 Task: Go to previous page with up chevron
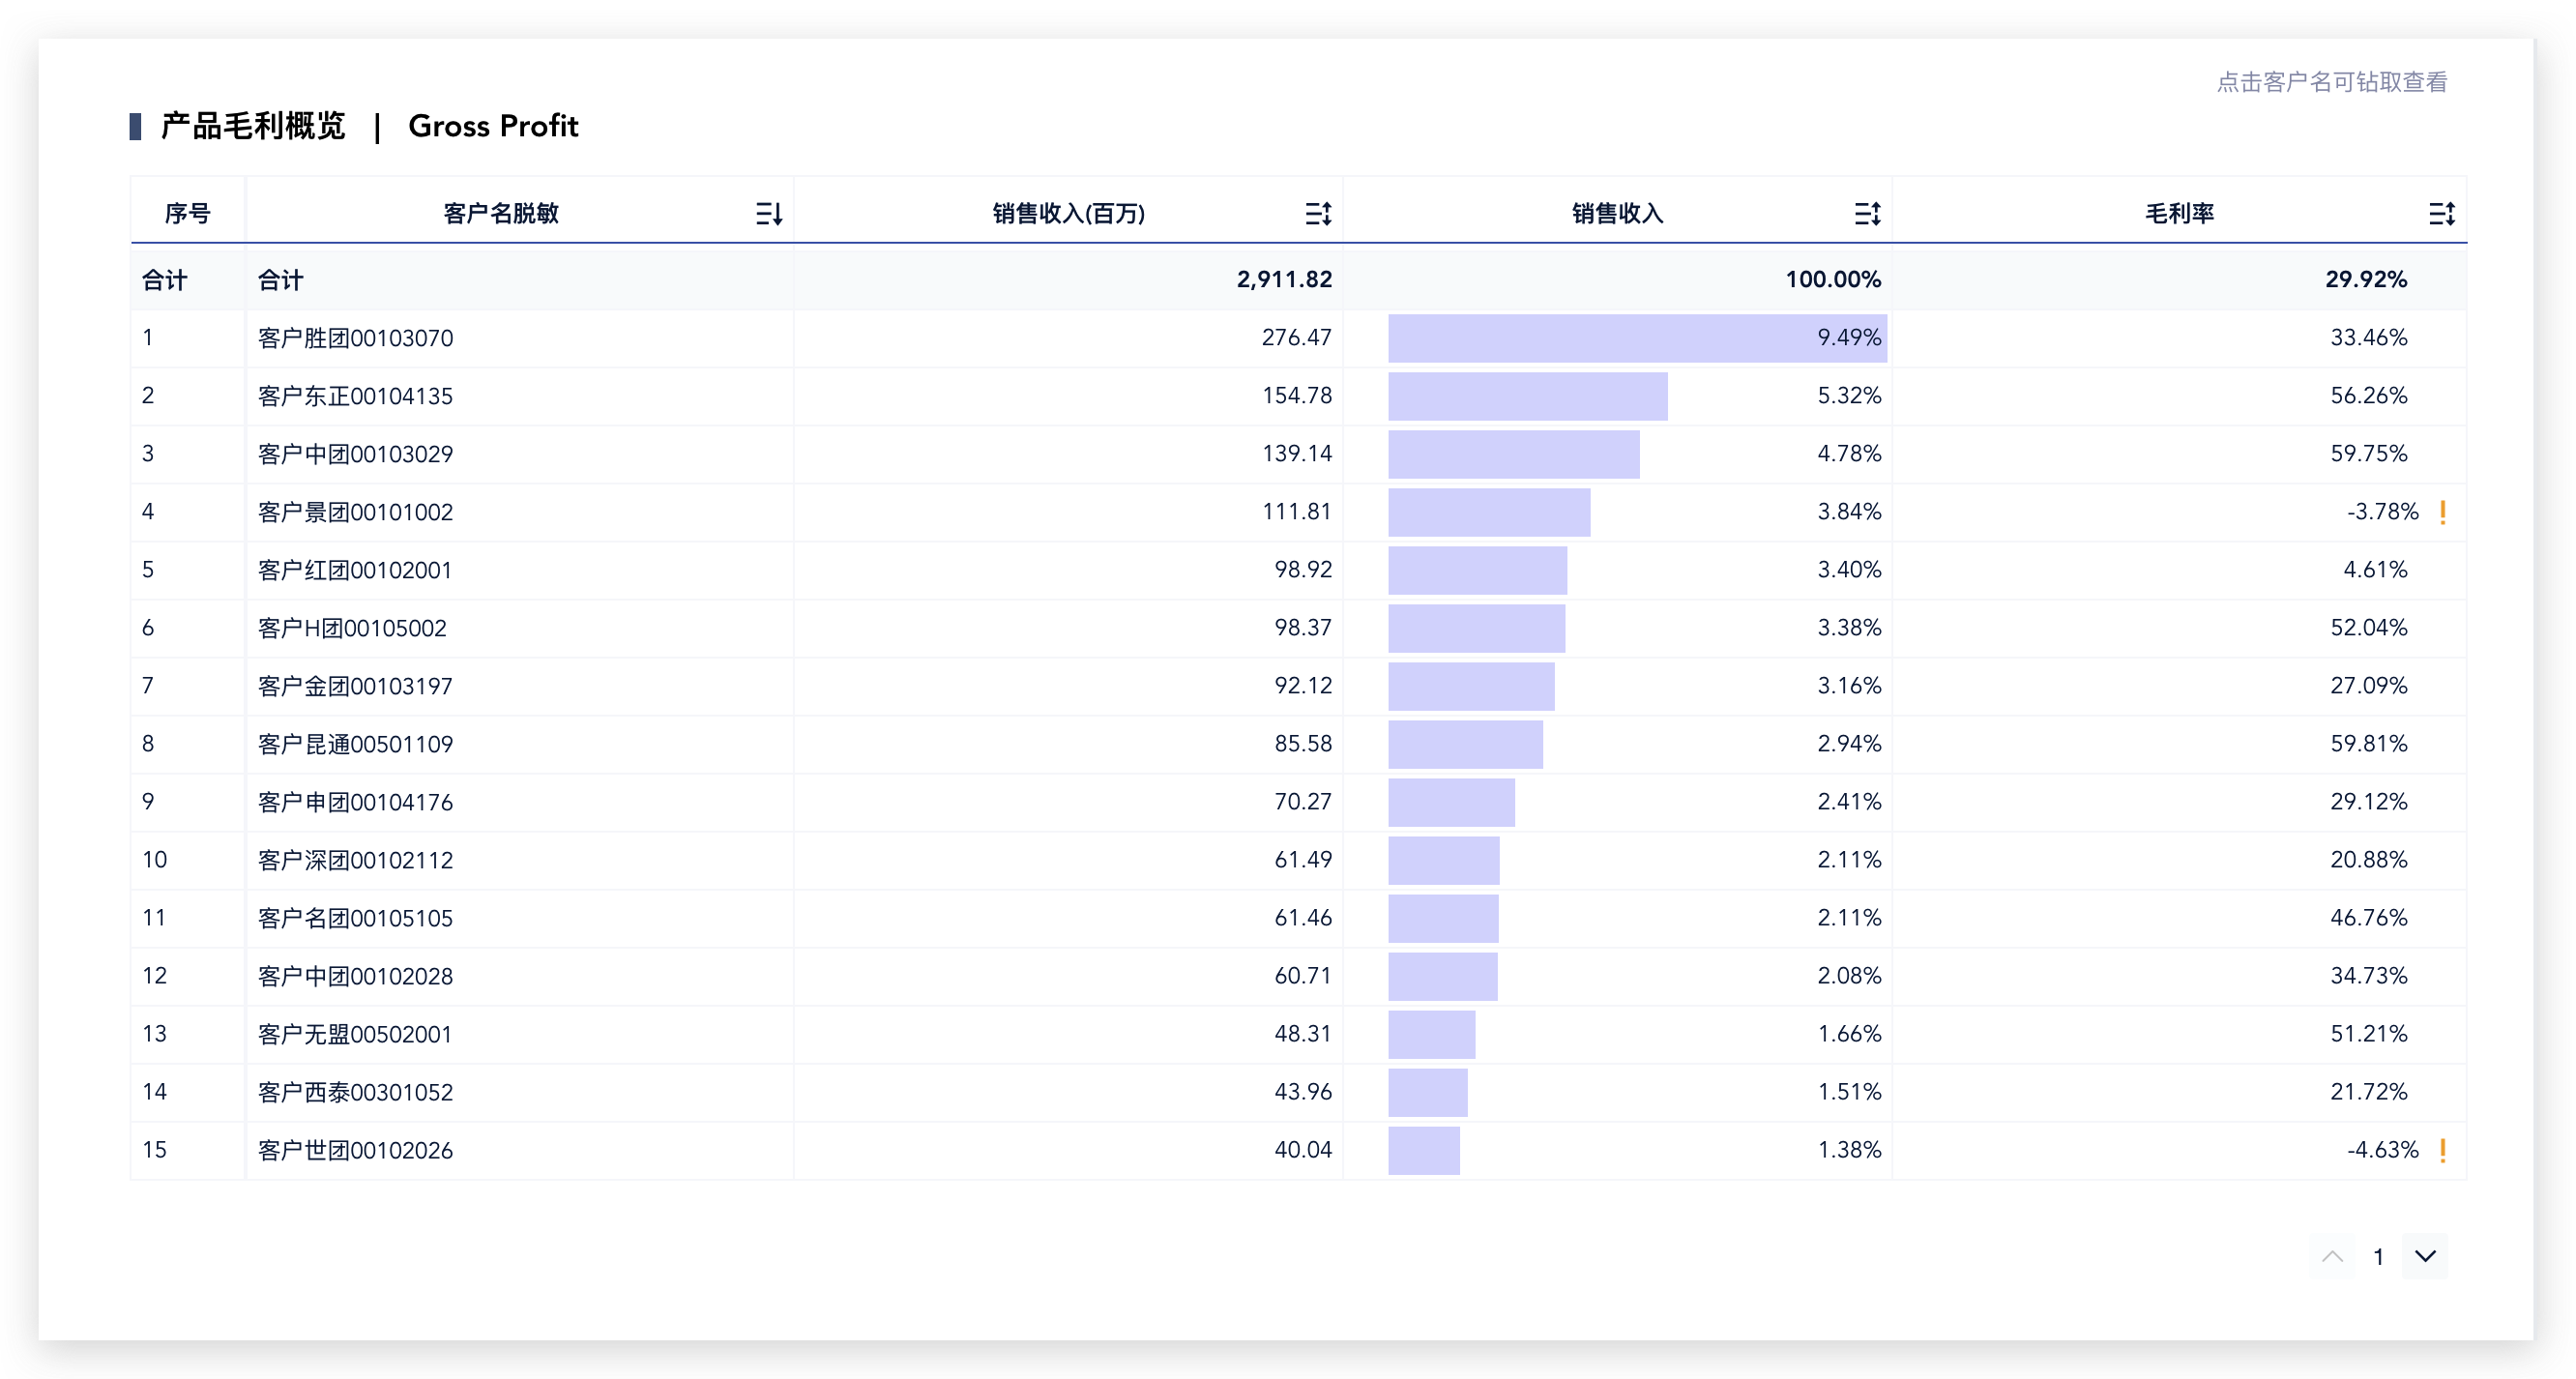[x=2332, y=1256]
